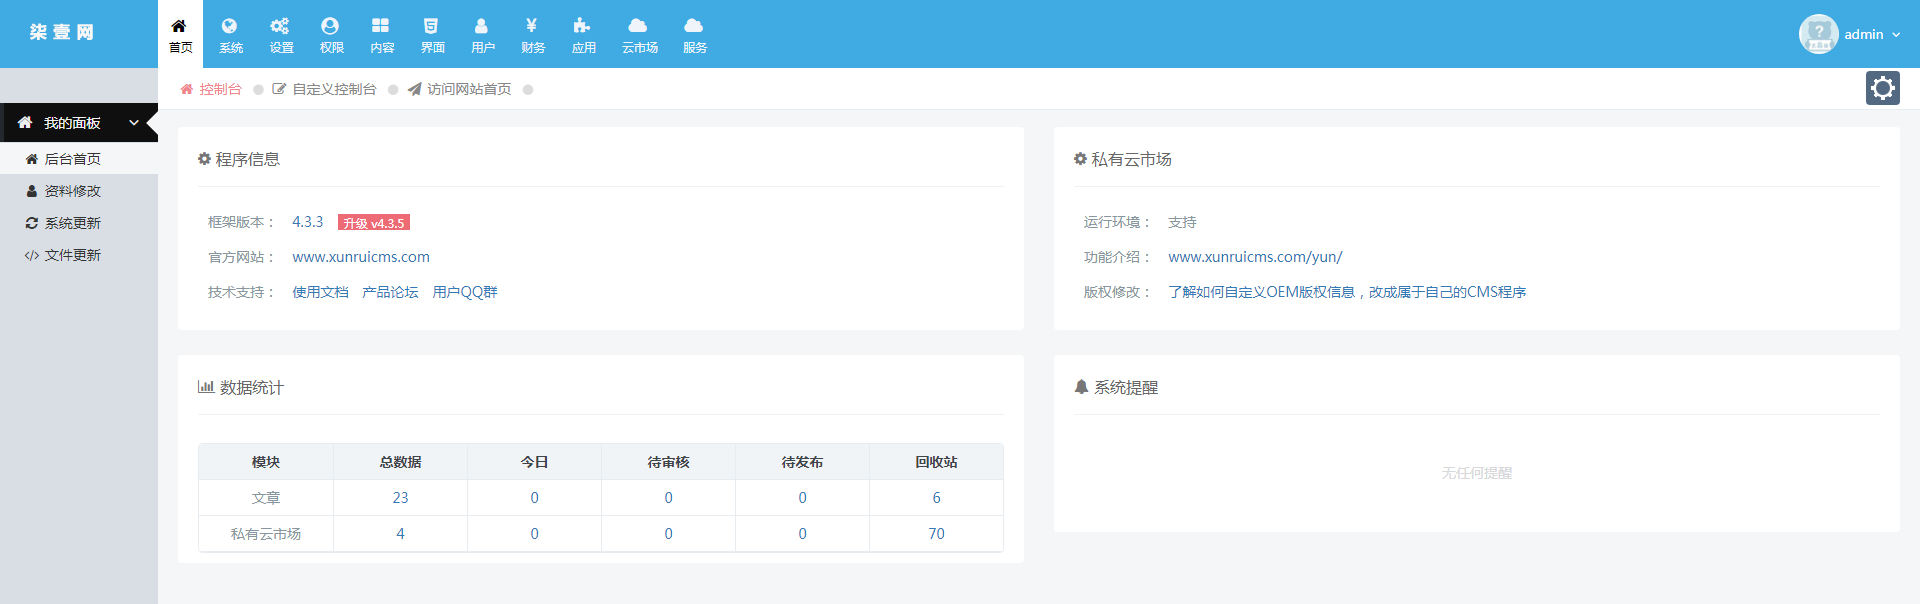Click the 文章 module row label

pos(266,498)
